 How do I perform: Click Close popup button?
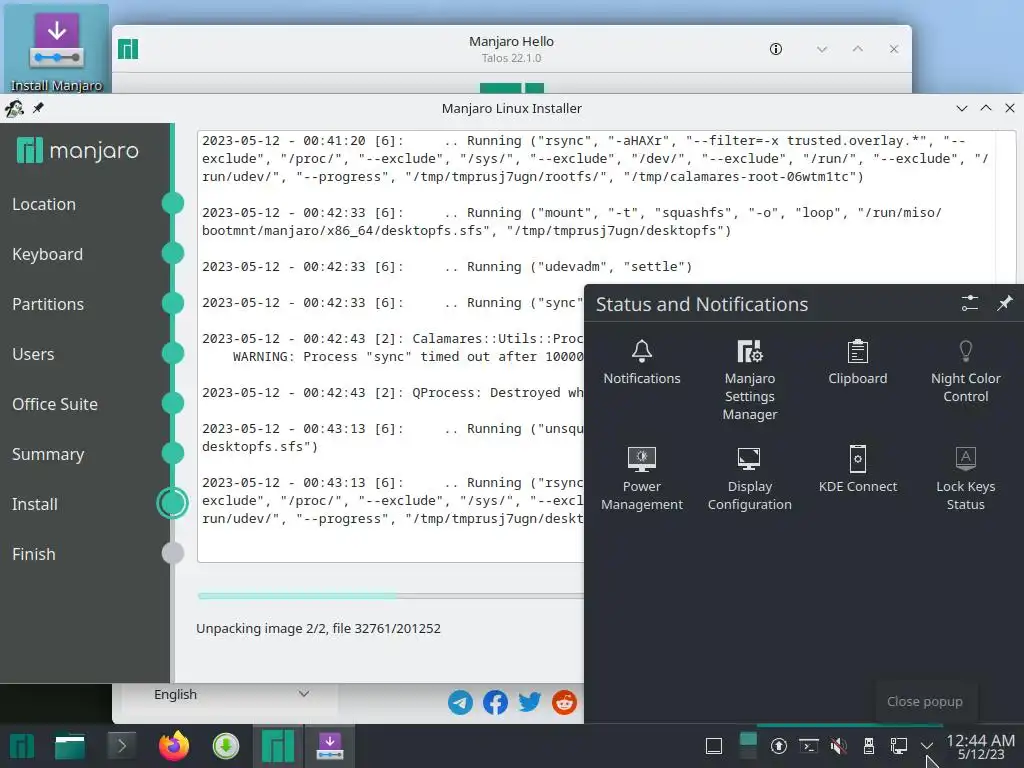tap(924, 701)
